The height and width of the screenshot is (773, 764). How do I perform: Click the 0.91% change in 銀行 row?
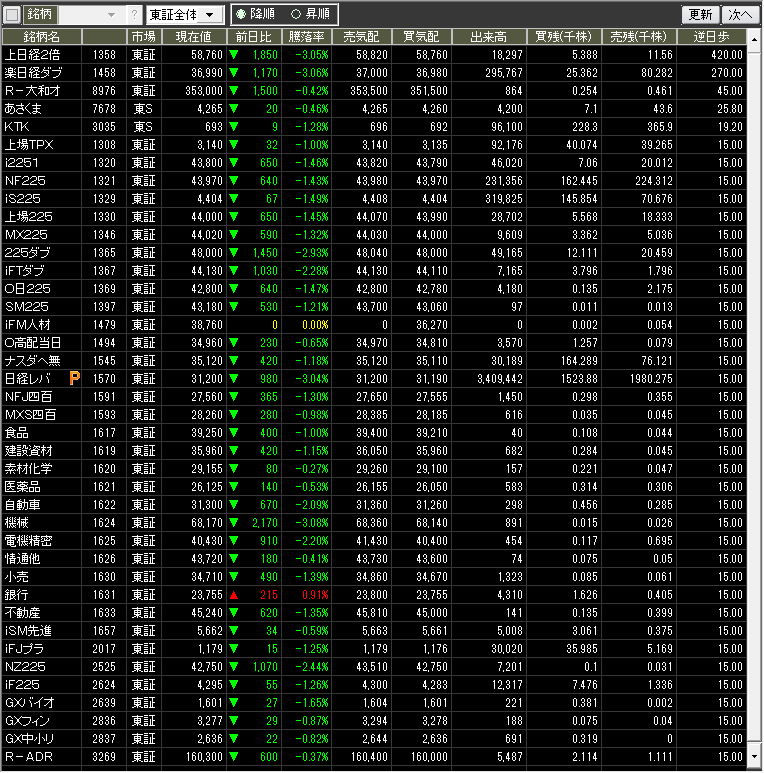pyautogui.click(x=315, y=595)
